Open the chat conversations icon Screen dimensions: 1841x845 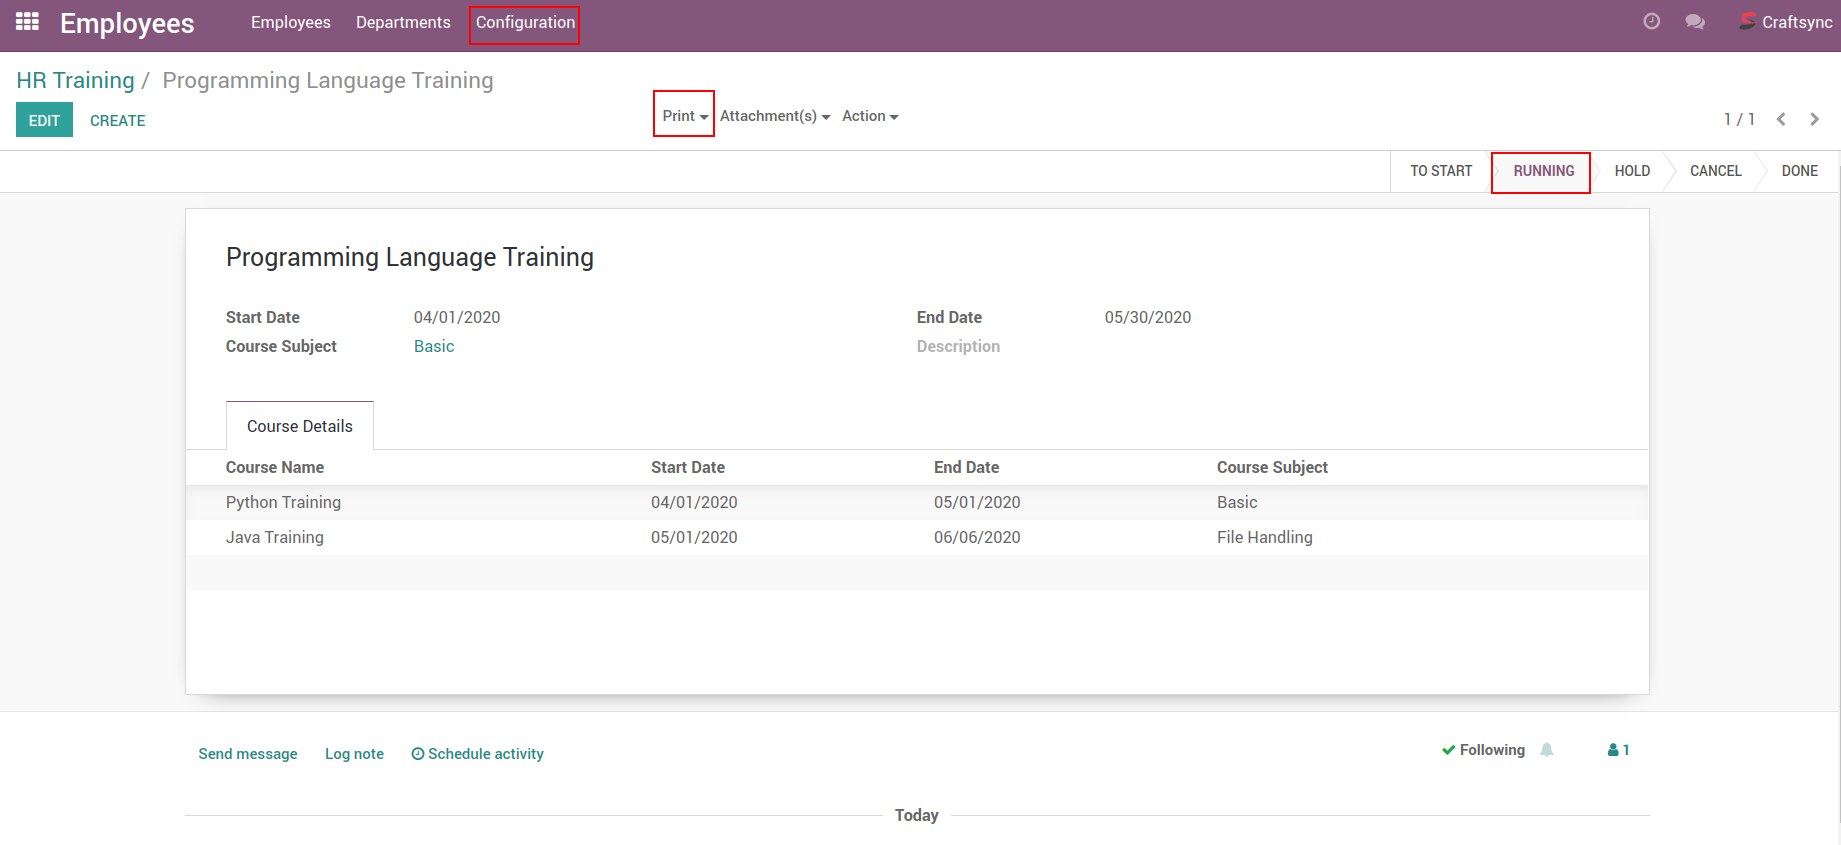pyautogui.click(x=1694, y=22)
